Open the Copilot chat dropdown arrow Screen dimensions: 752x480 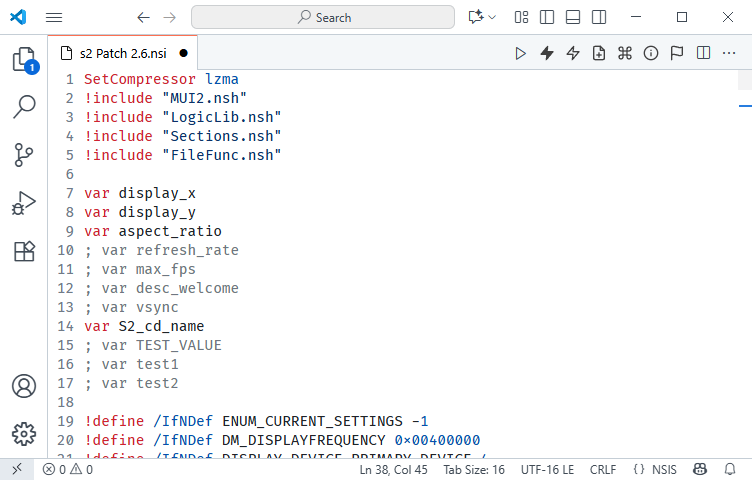click(492, 17)
